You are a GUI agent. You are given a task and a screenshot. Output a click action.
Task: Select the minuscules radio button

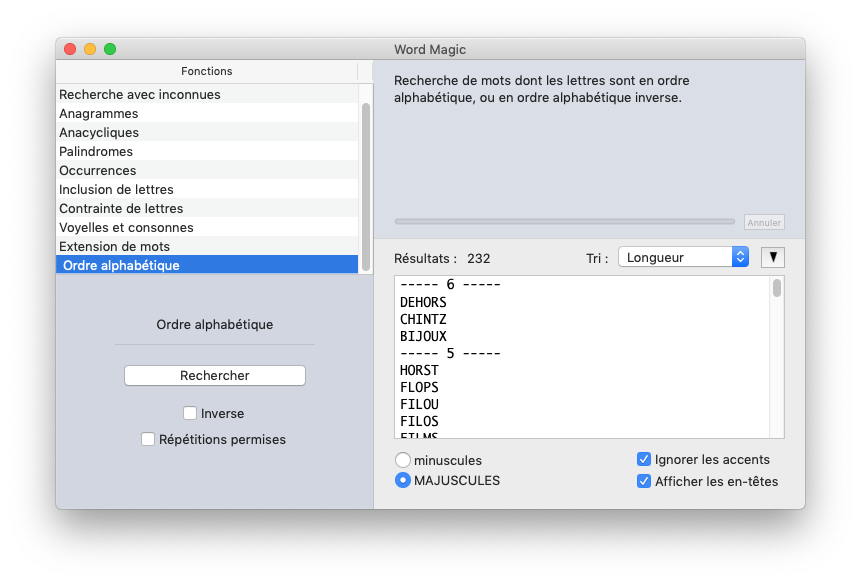pos(403,461)
